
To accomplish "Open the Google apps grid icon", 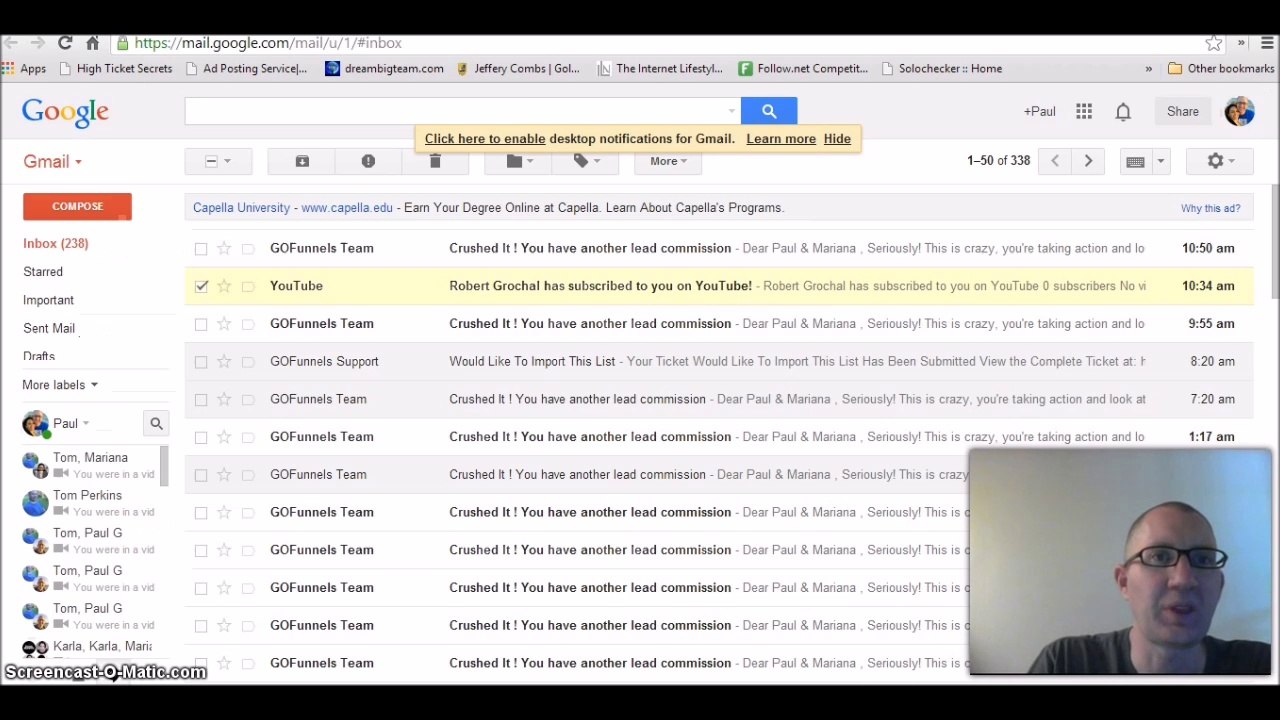I will [1084, 112].
